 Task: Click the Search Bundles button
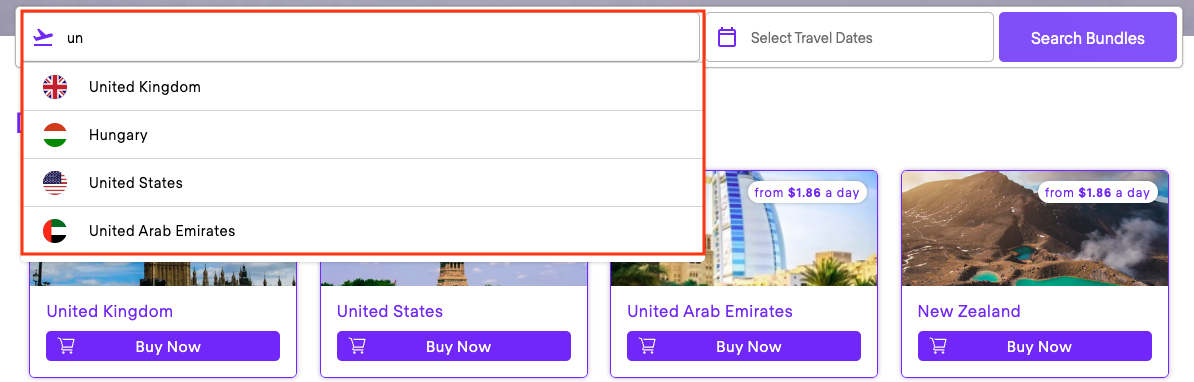pos(1087,37)
